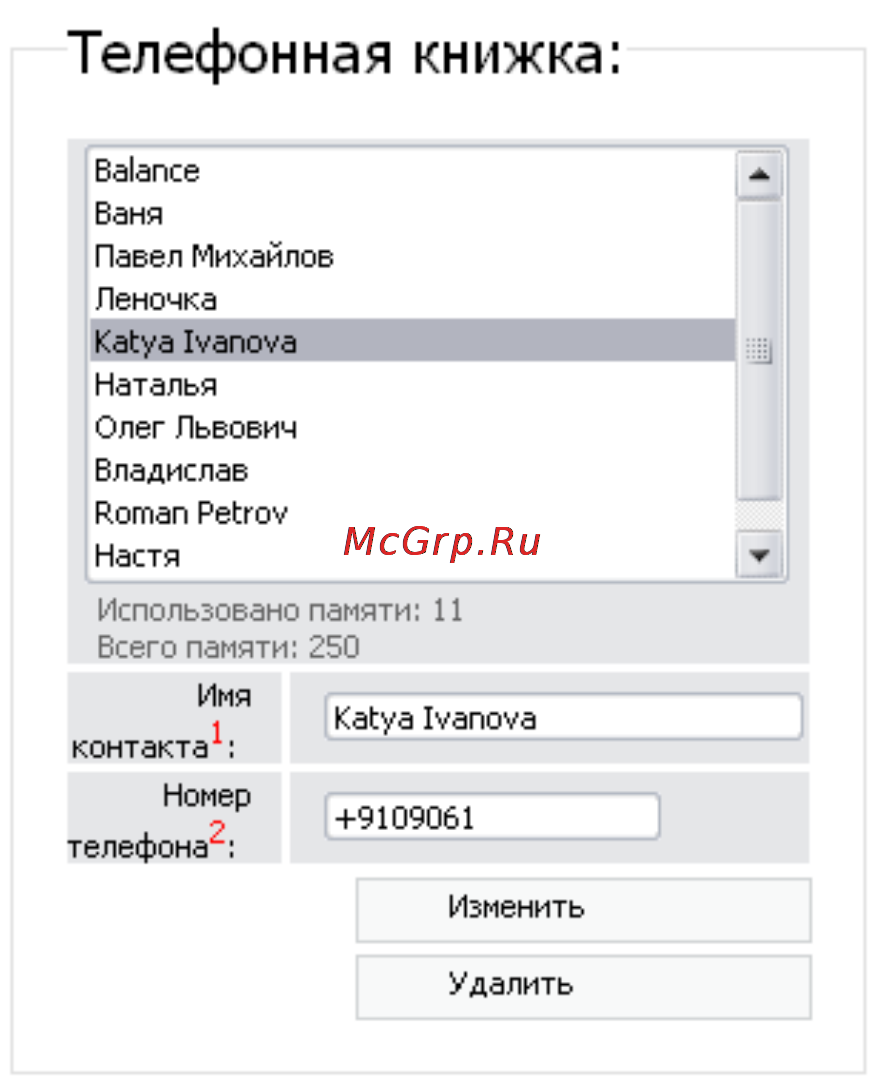Click the contact name input field
873x1081 pixels.
[563, 718]
